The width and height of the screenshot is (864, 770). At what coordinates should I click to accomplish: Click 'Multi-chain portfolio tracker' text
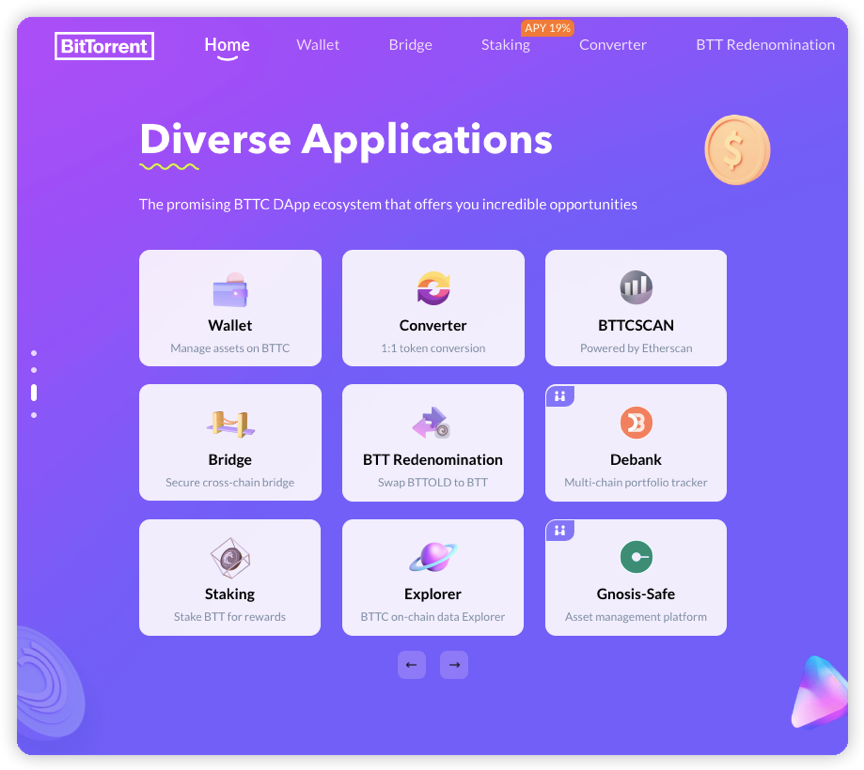point(636,482)
